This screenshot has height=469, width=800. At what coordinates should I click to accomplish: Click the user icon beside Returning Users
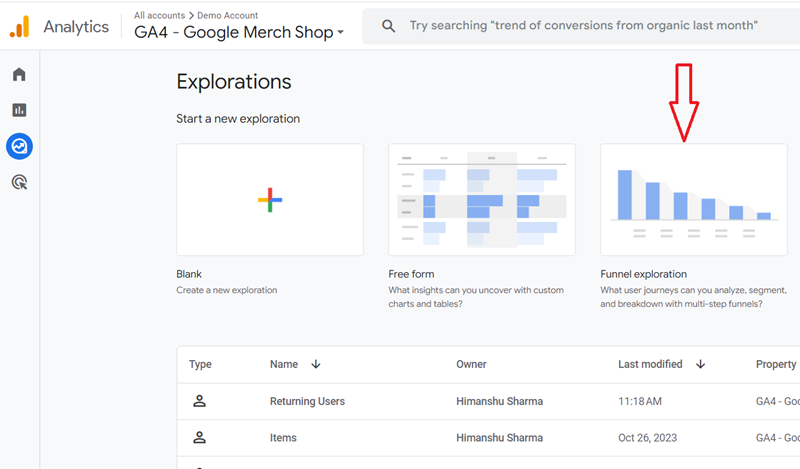[199, 401]
